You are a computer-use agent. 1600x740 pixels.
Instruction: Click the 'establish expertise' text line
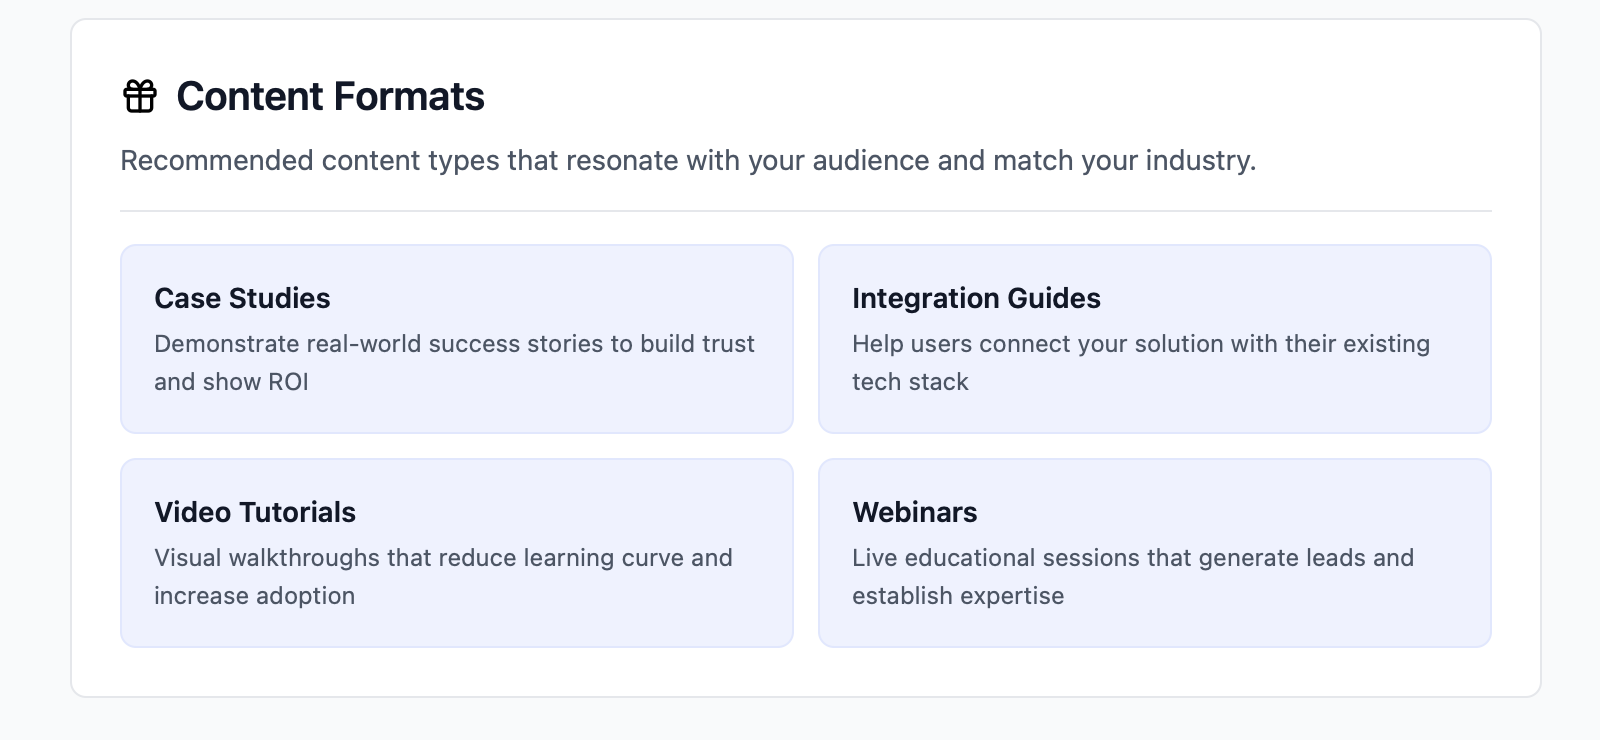pyautogui.click(x=957, y=596)
